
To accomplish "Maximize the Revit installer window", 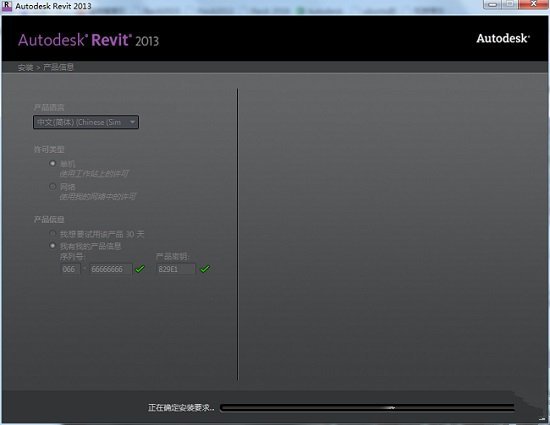I will tap(510, 5).
